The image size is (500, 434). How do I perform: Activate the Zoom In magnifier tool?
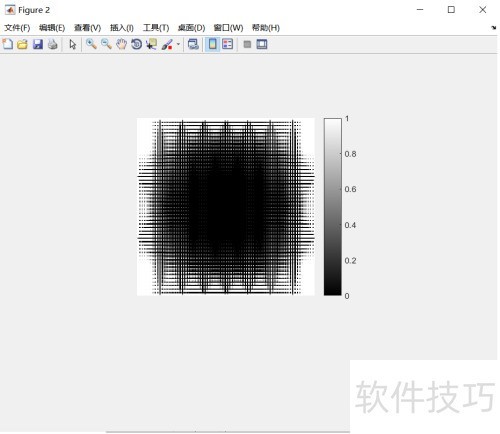coord(91,44)
